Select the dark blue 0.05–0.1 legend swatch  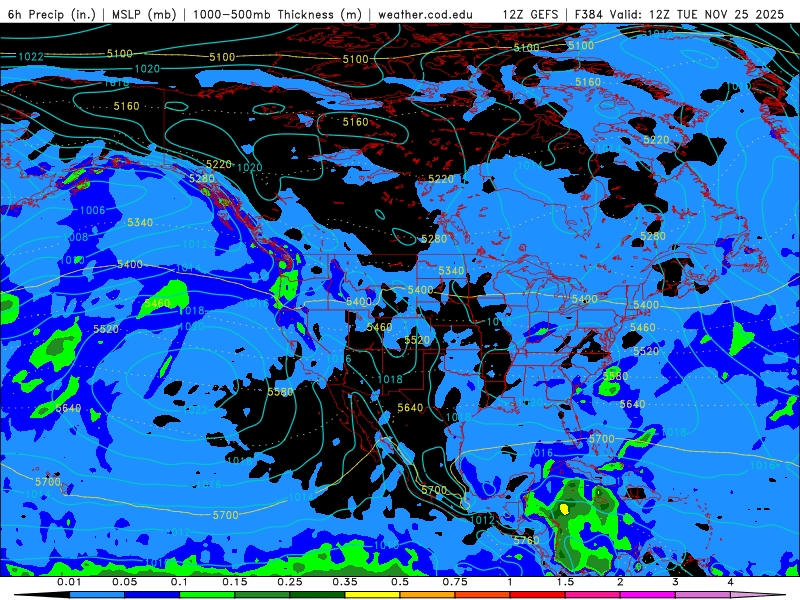[152, 595]
